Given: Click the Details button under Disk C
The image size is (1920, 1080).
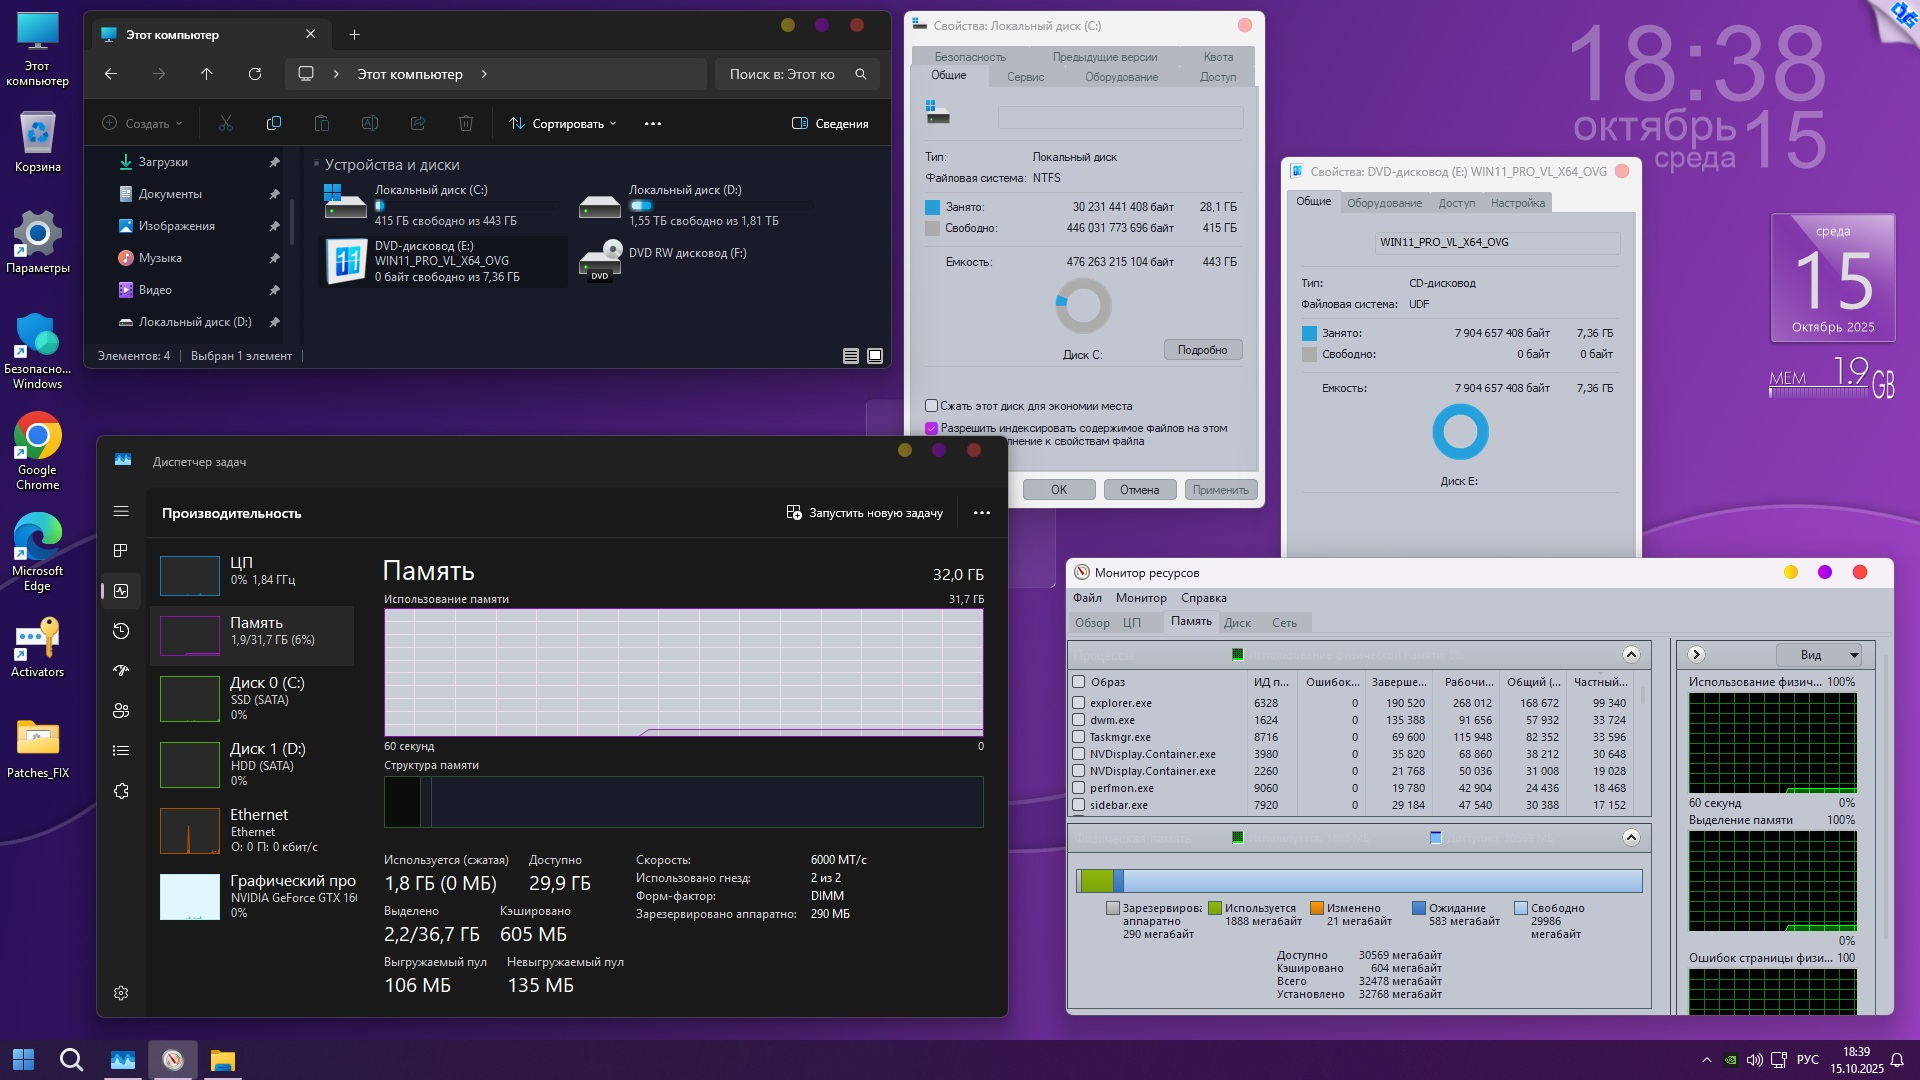Looking at the screenshot, I should pos(1202,350).
